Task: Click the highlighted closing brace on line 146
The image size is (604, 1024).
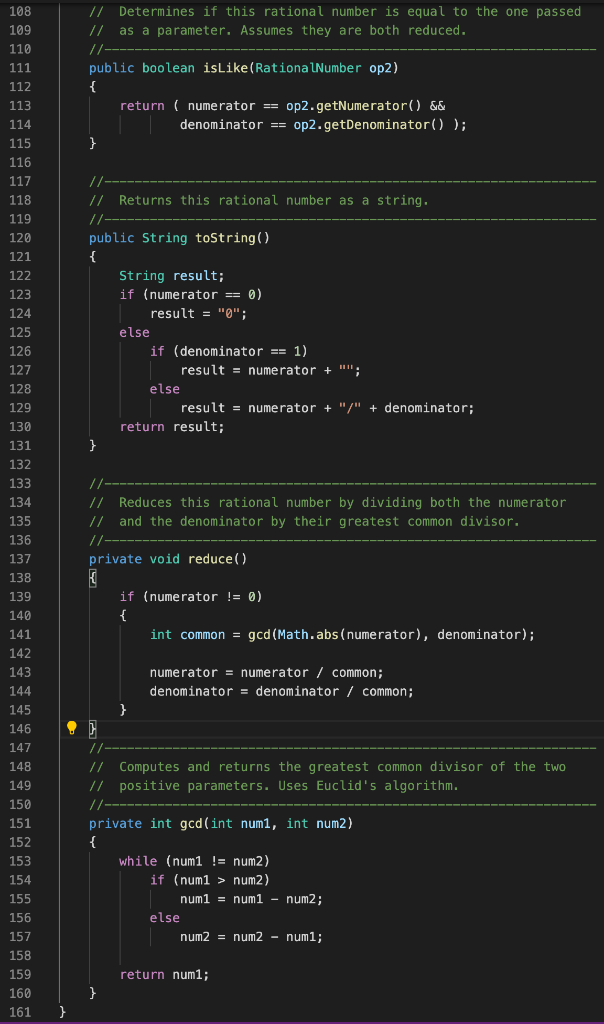Action: click(93, 729)
